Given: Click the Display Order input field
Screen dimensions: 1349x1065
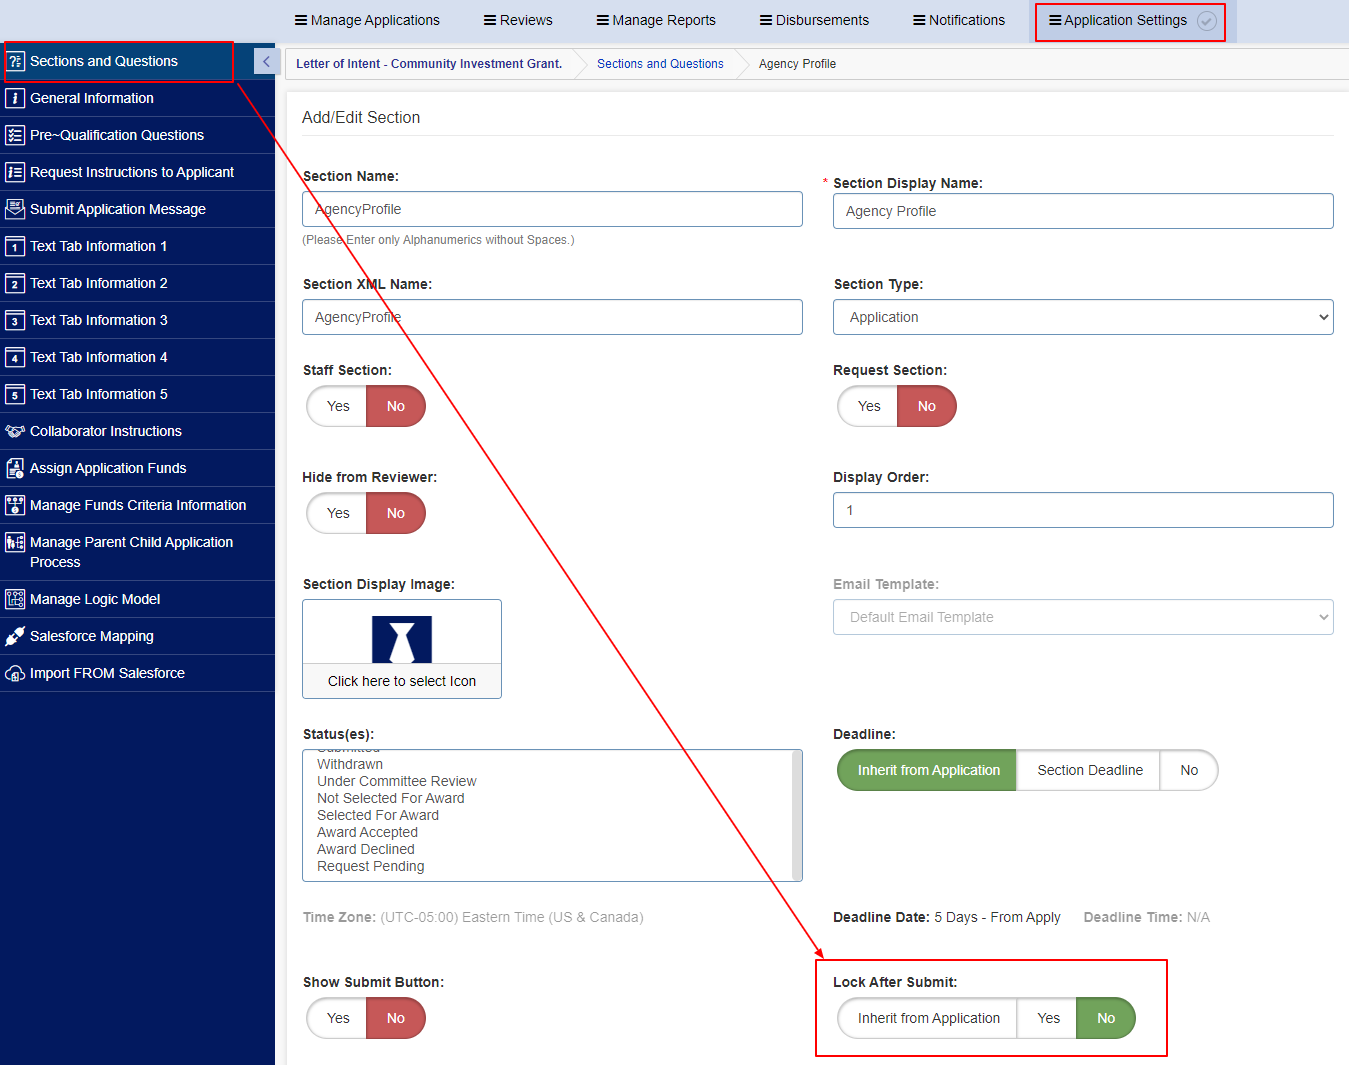Looking at the screenshot, I should (x=1083, y=510).
